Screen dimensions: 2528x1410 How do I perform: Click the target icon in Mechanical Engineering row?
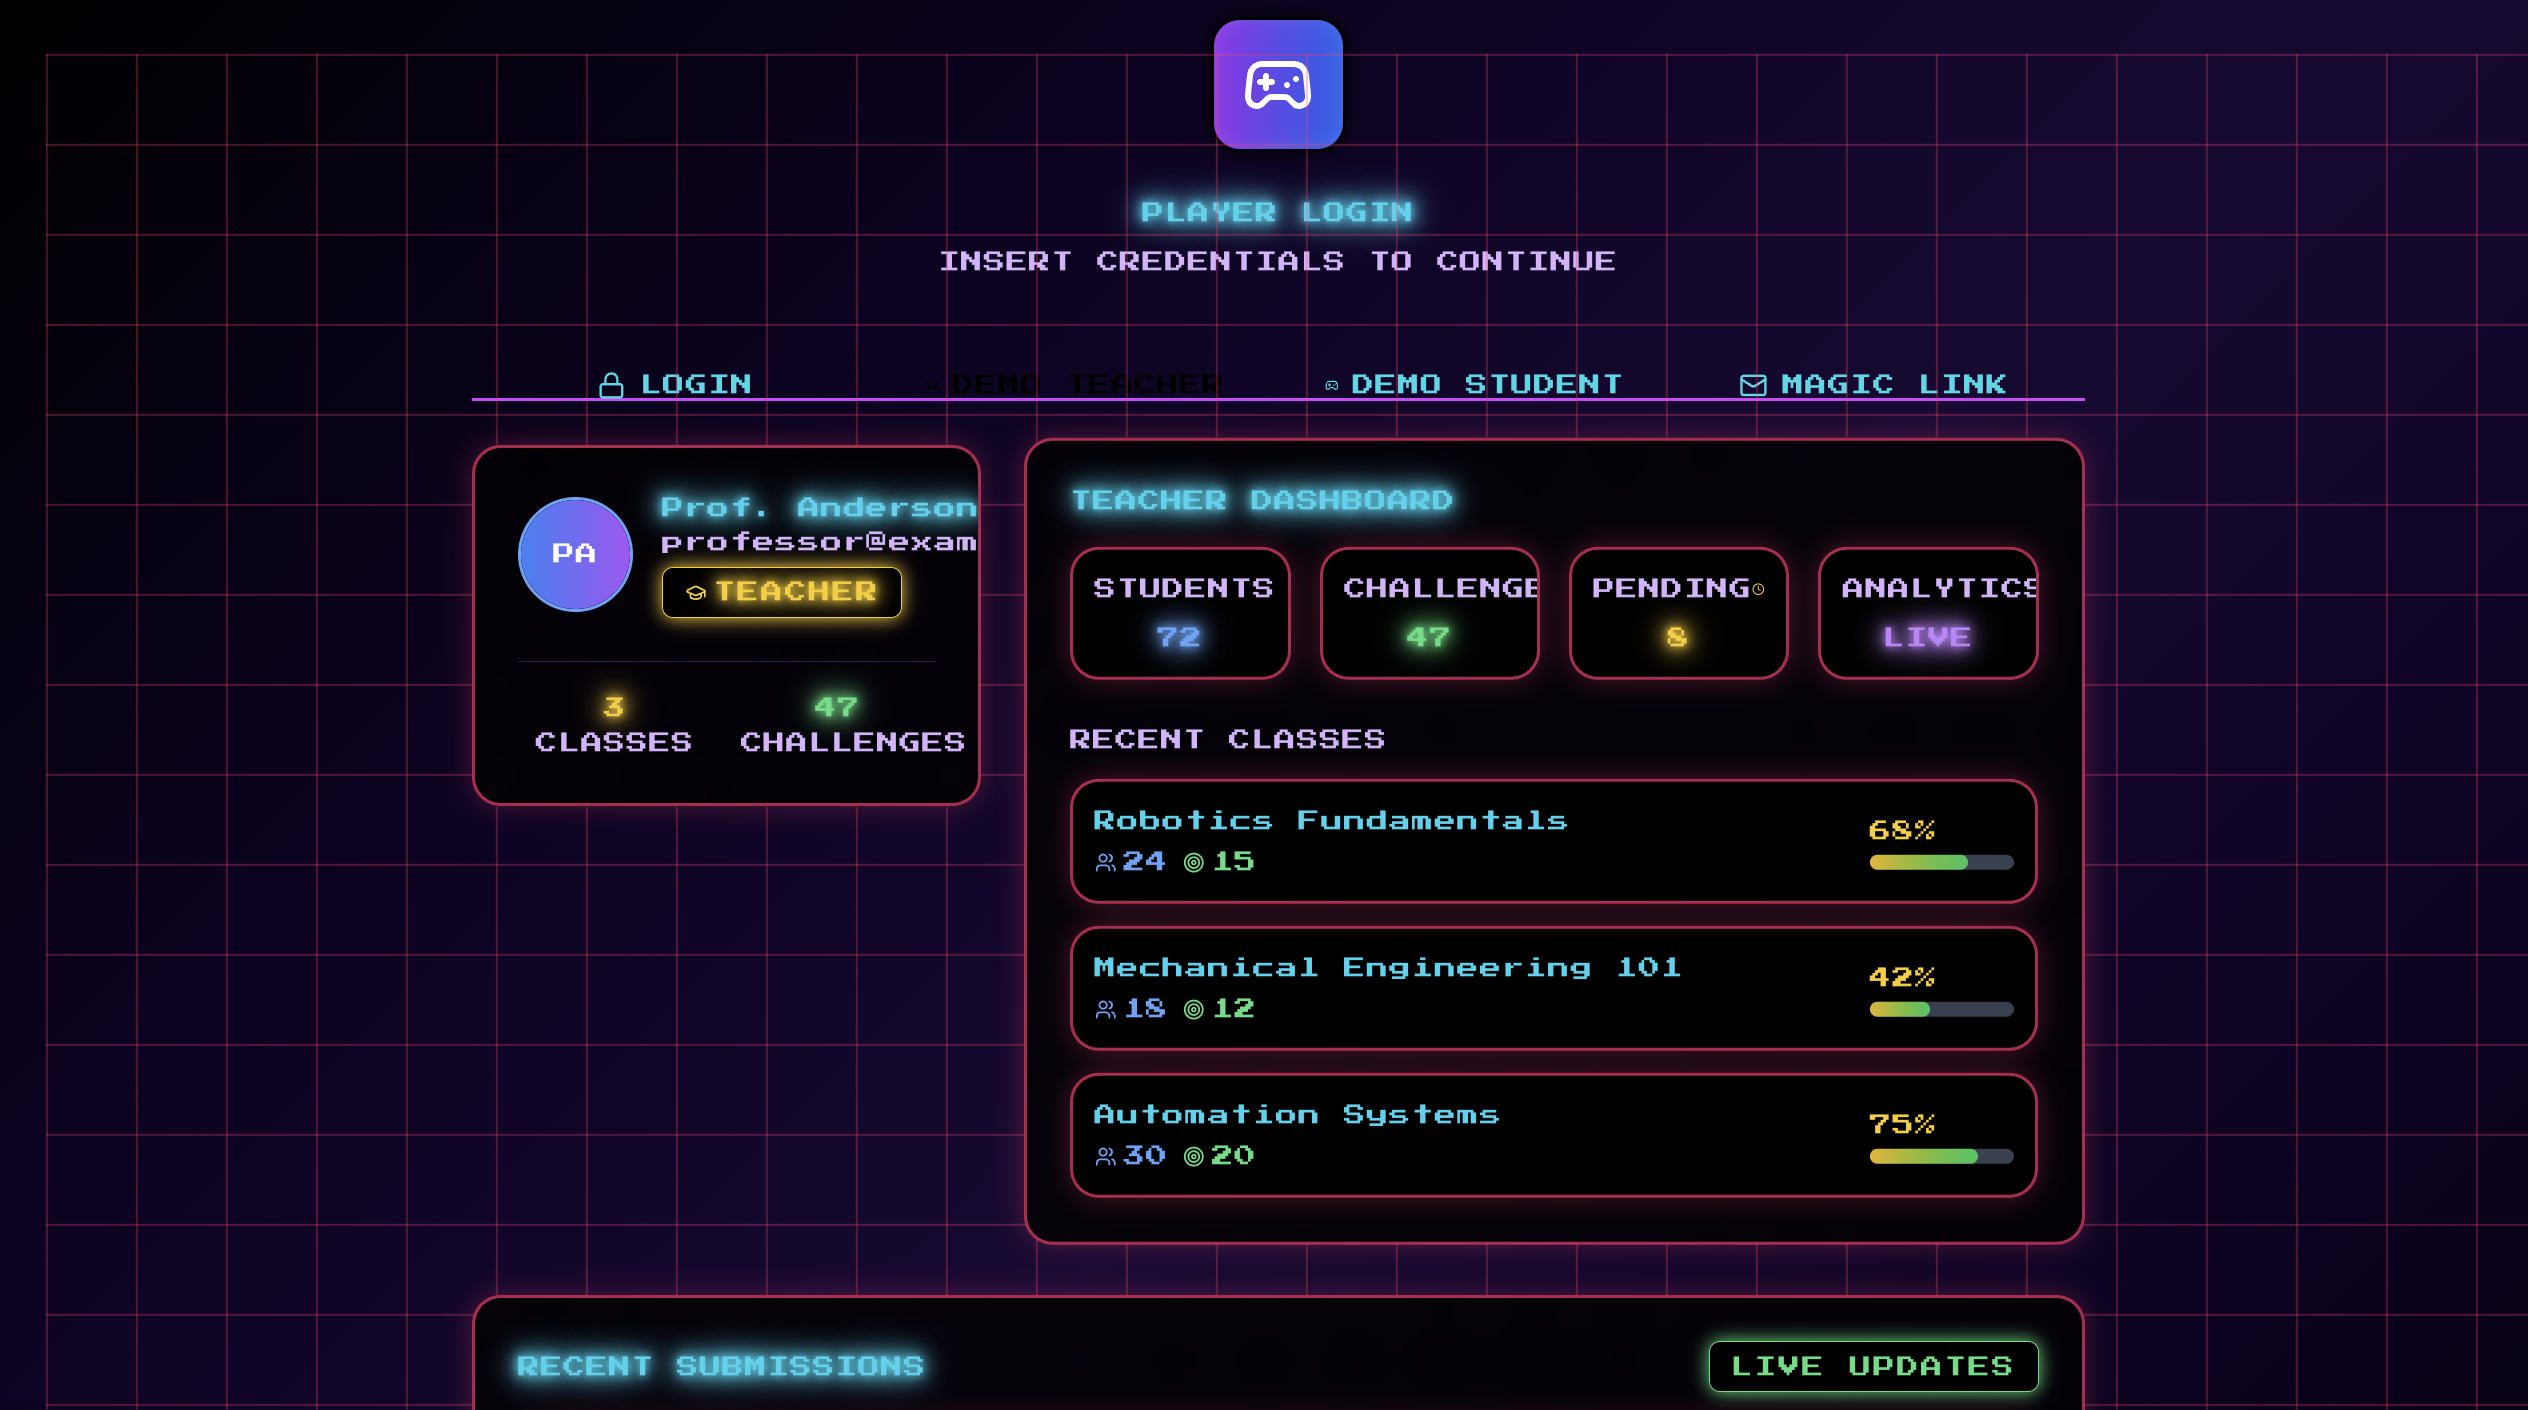[1193, 1010]
